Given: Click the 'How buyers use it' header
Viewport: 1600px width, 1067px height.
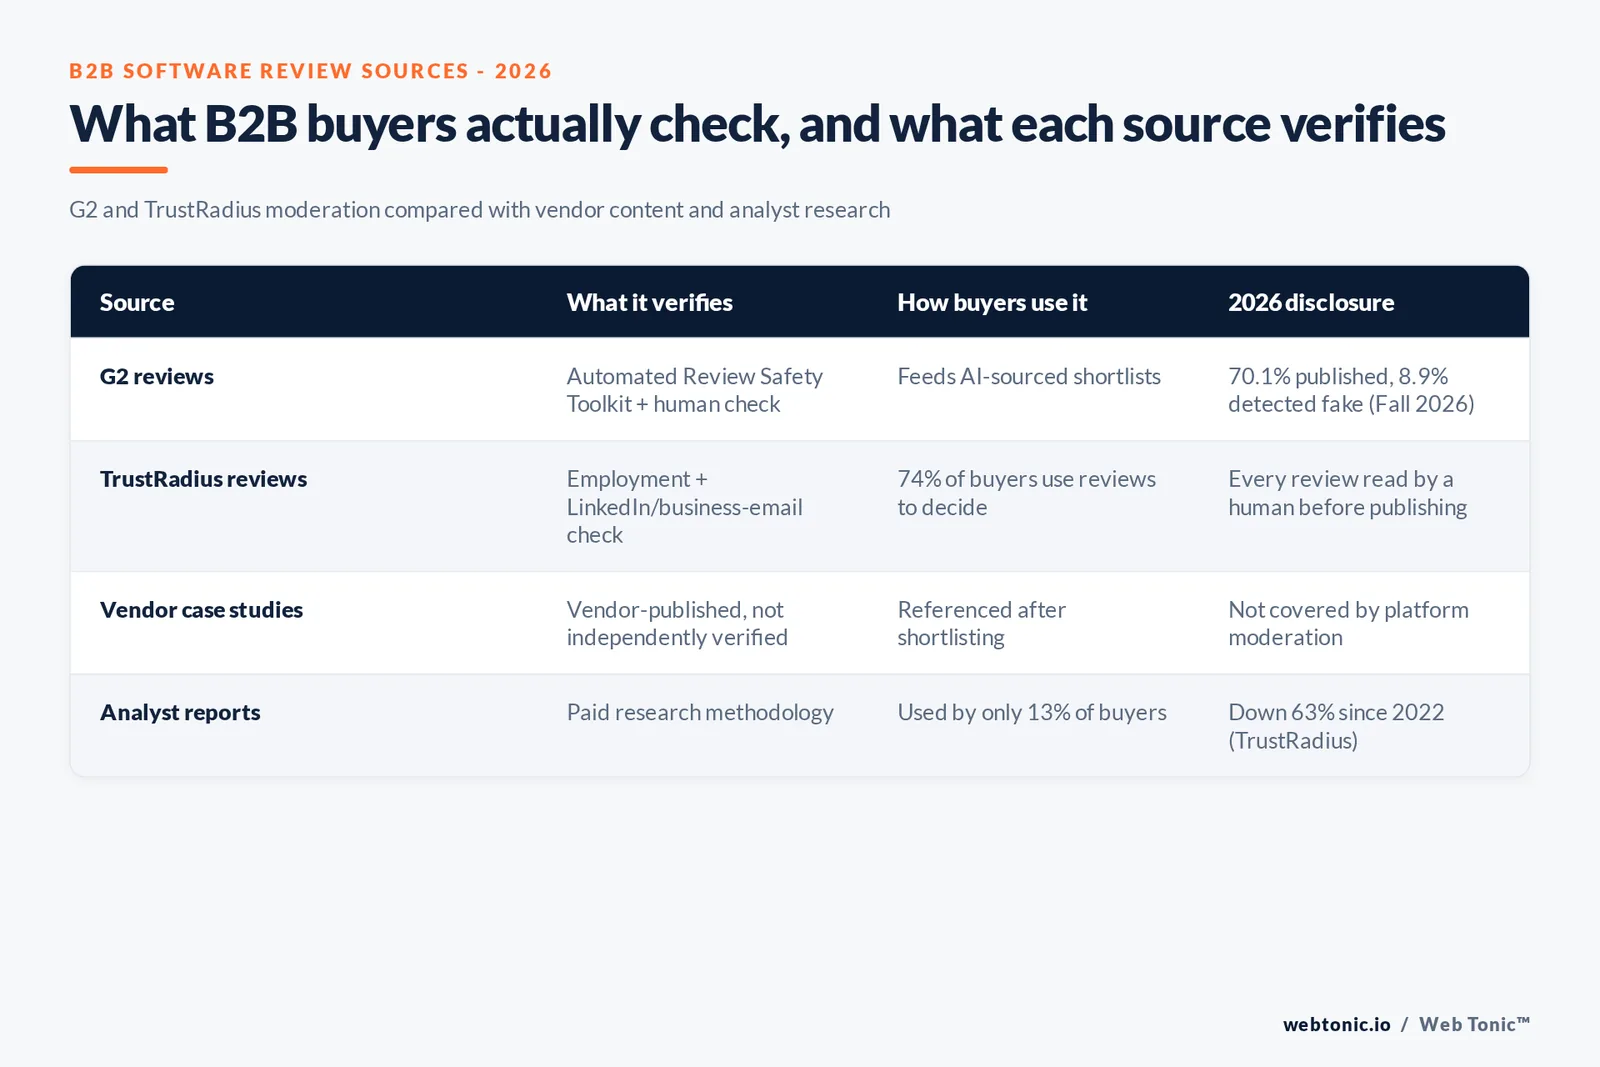Looking at the screenshot, I should point(992,302).
